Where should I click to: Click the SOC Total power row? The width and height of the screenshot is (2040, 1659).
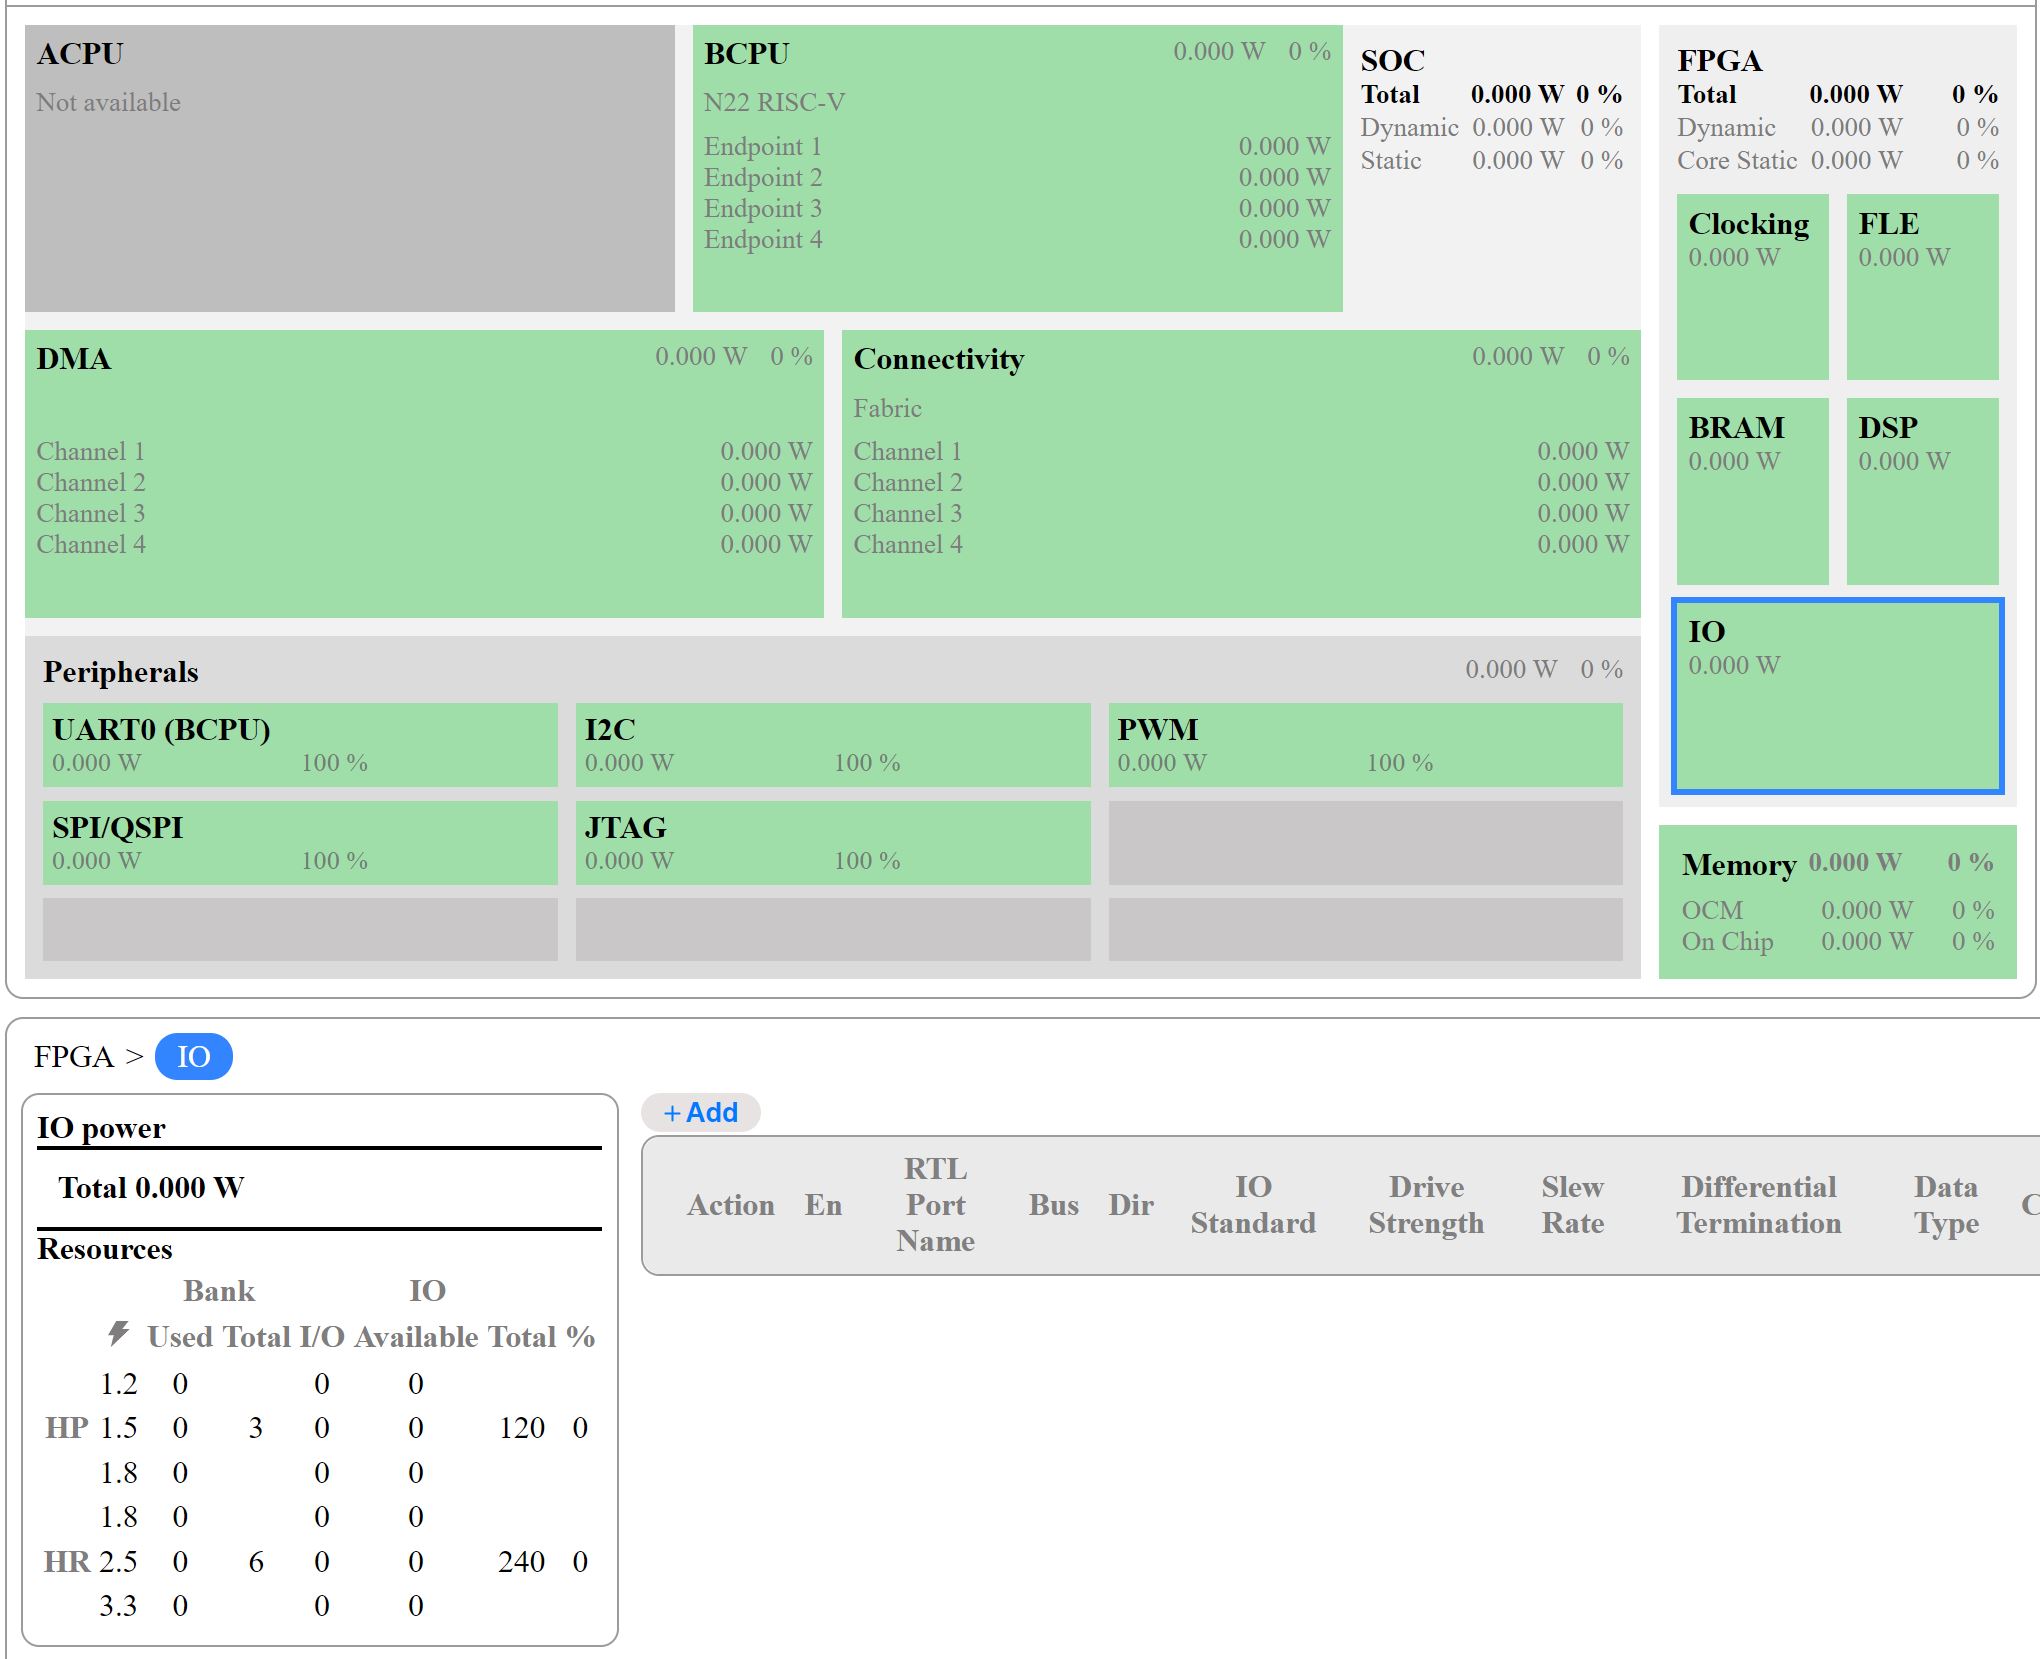1491,94
